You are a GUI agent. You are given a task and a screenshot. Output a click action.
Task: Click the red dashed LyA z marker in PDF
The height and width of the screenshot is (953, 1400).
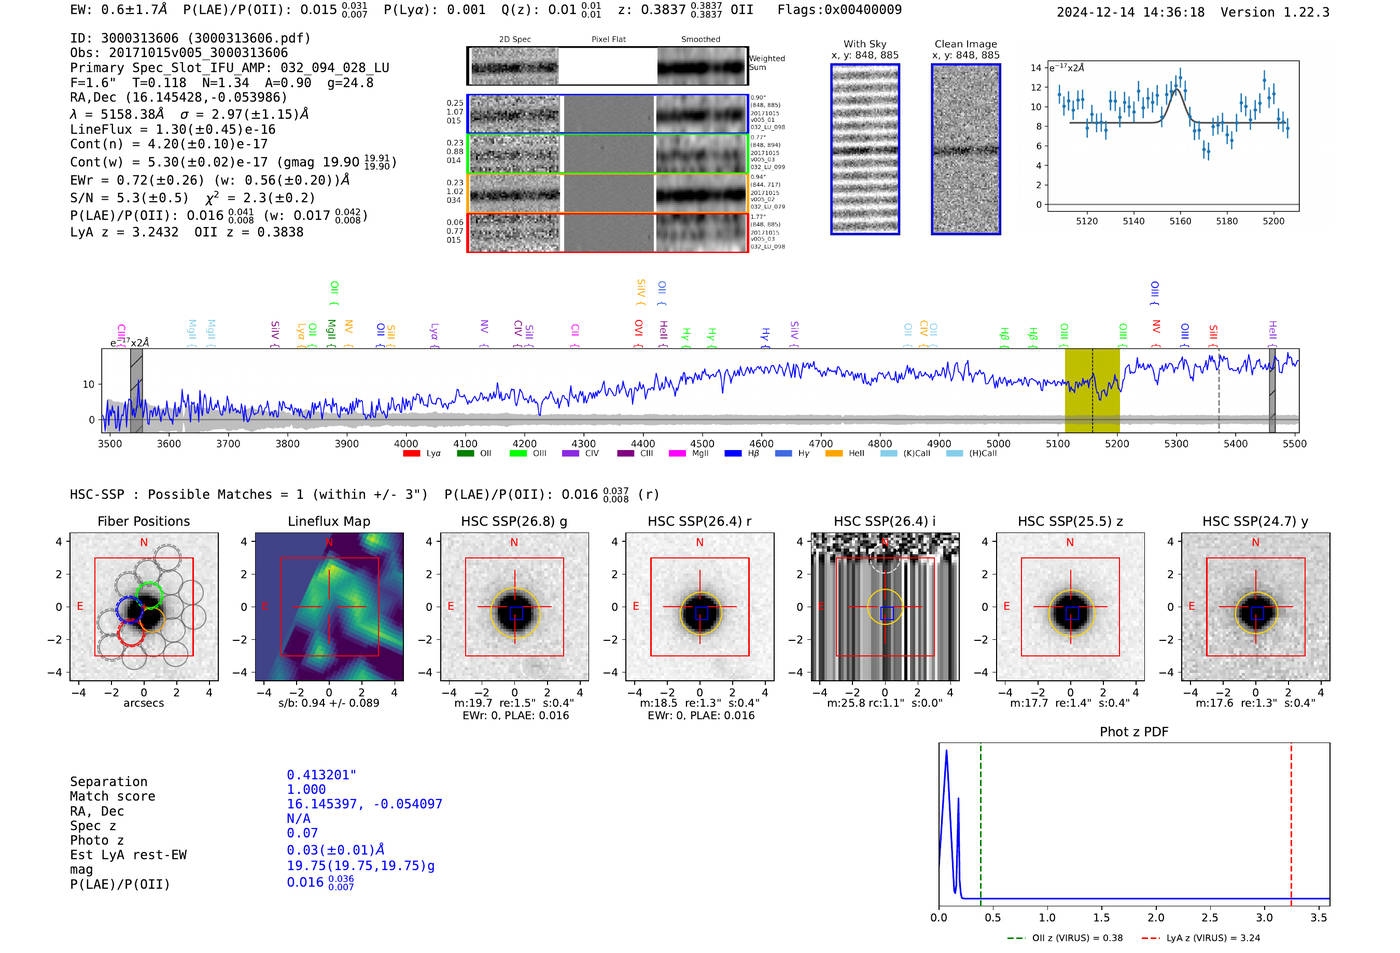click(1291, 824)
